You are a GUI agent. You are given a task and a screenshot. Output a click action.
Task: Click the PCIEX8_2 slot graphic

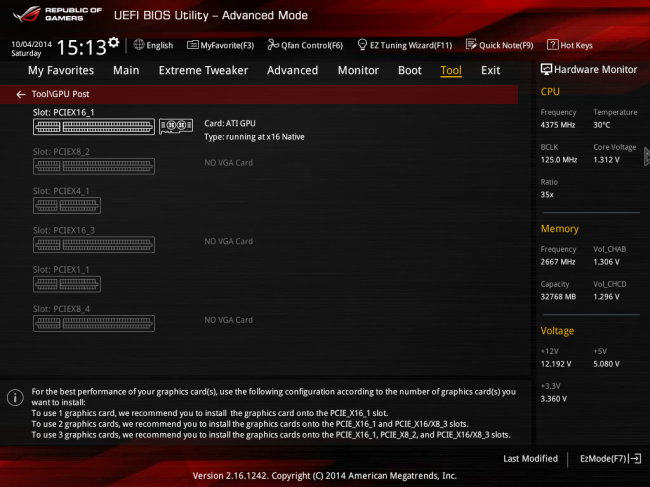[95, 166]
